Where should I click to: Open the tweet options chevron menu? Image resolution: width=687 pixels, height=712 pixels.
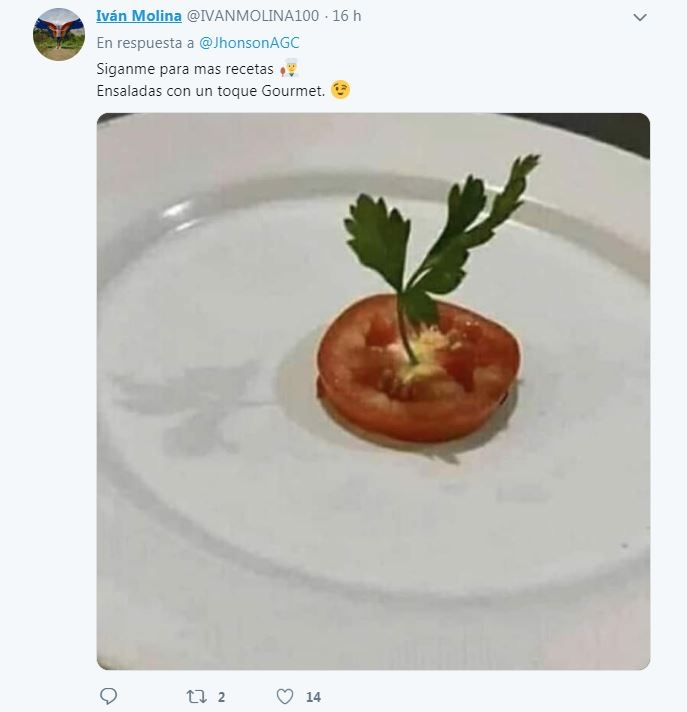tap(641, 18)
